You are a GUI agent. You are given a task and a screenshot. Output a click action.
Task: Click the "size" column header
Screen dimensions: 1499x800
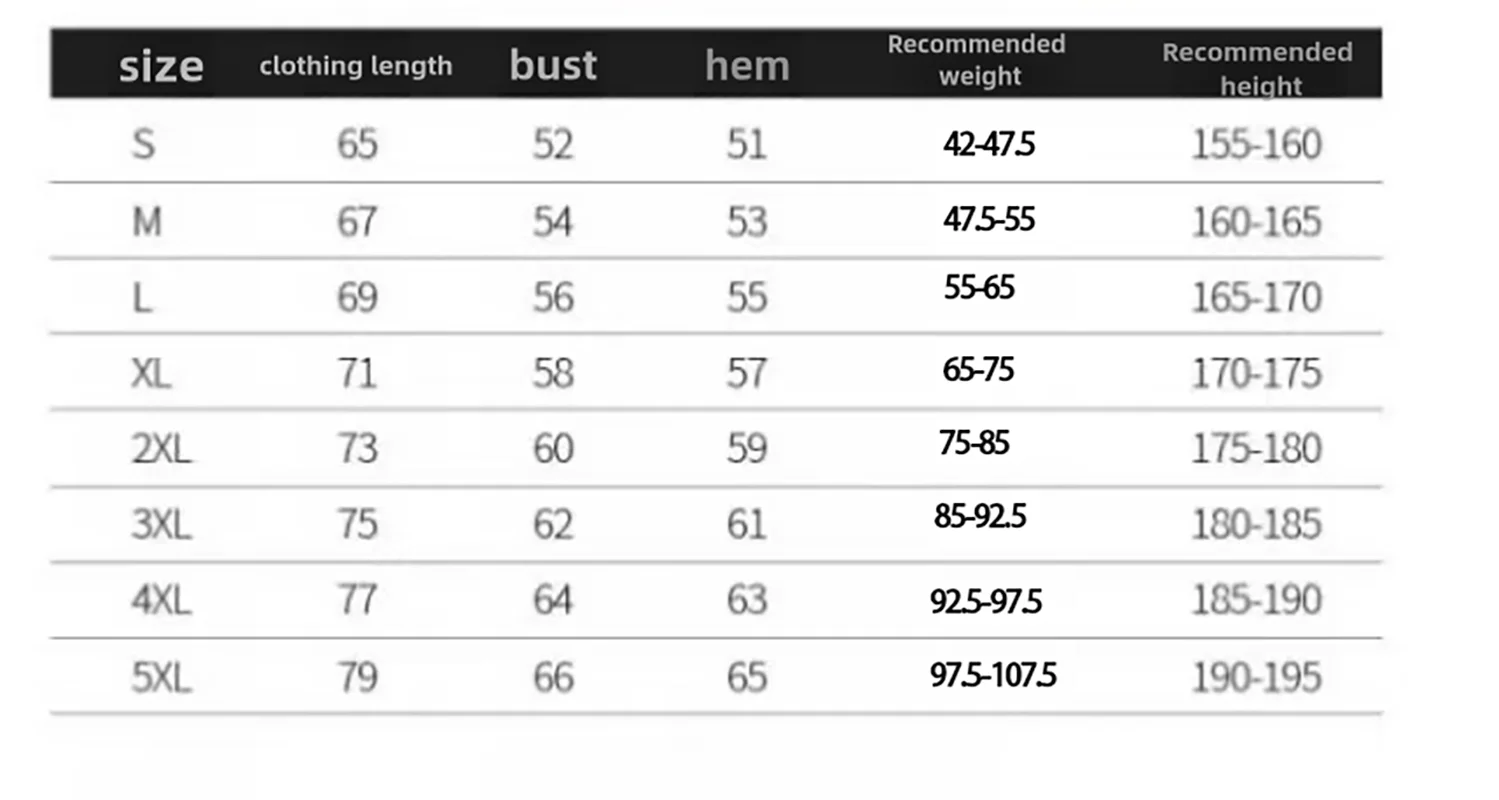[x=161, y=66]
